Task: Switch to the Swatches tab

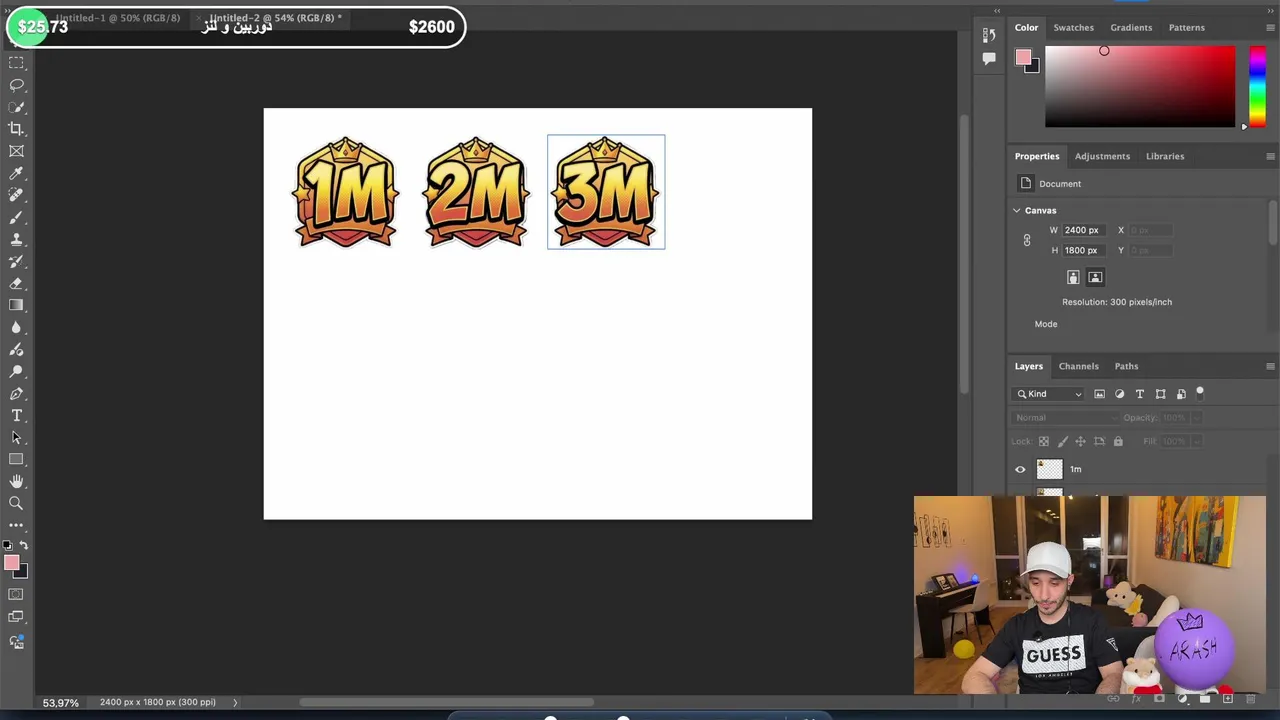Action: [x=1073, y=27]
